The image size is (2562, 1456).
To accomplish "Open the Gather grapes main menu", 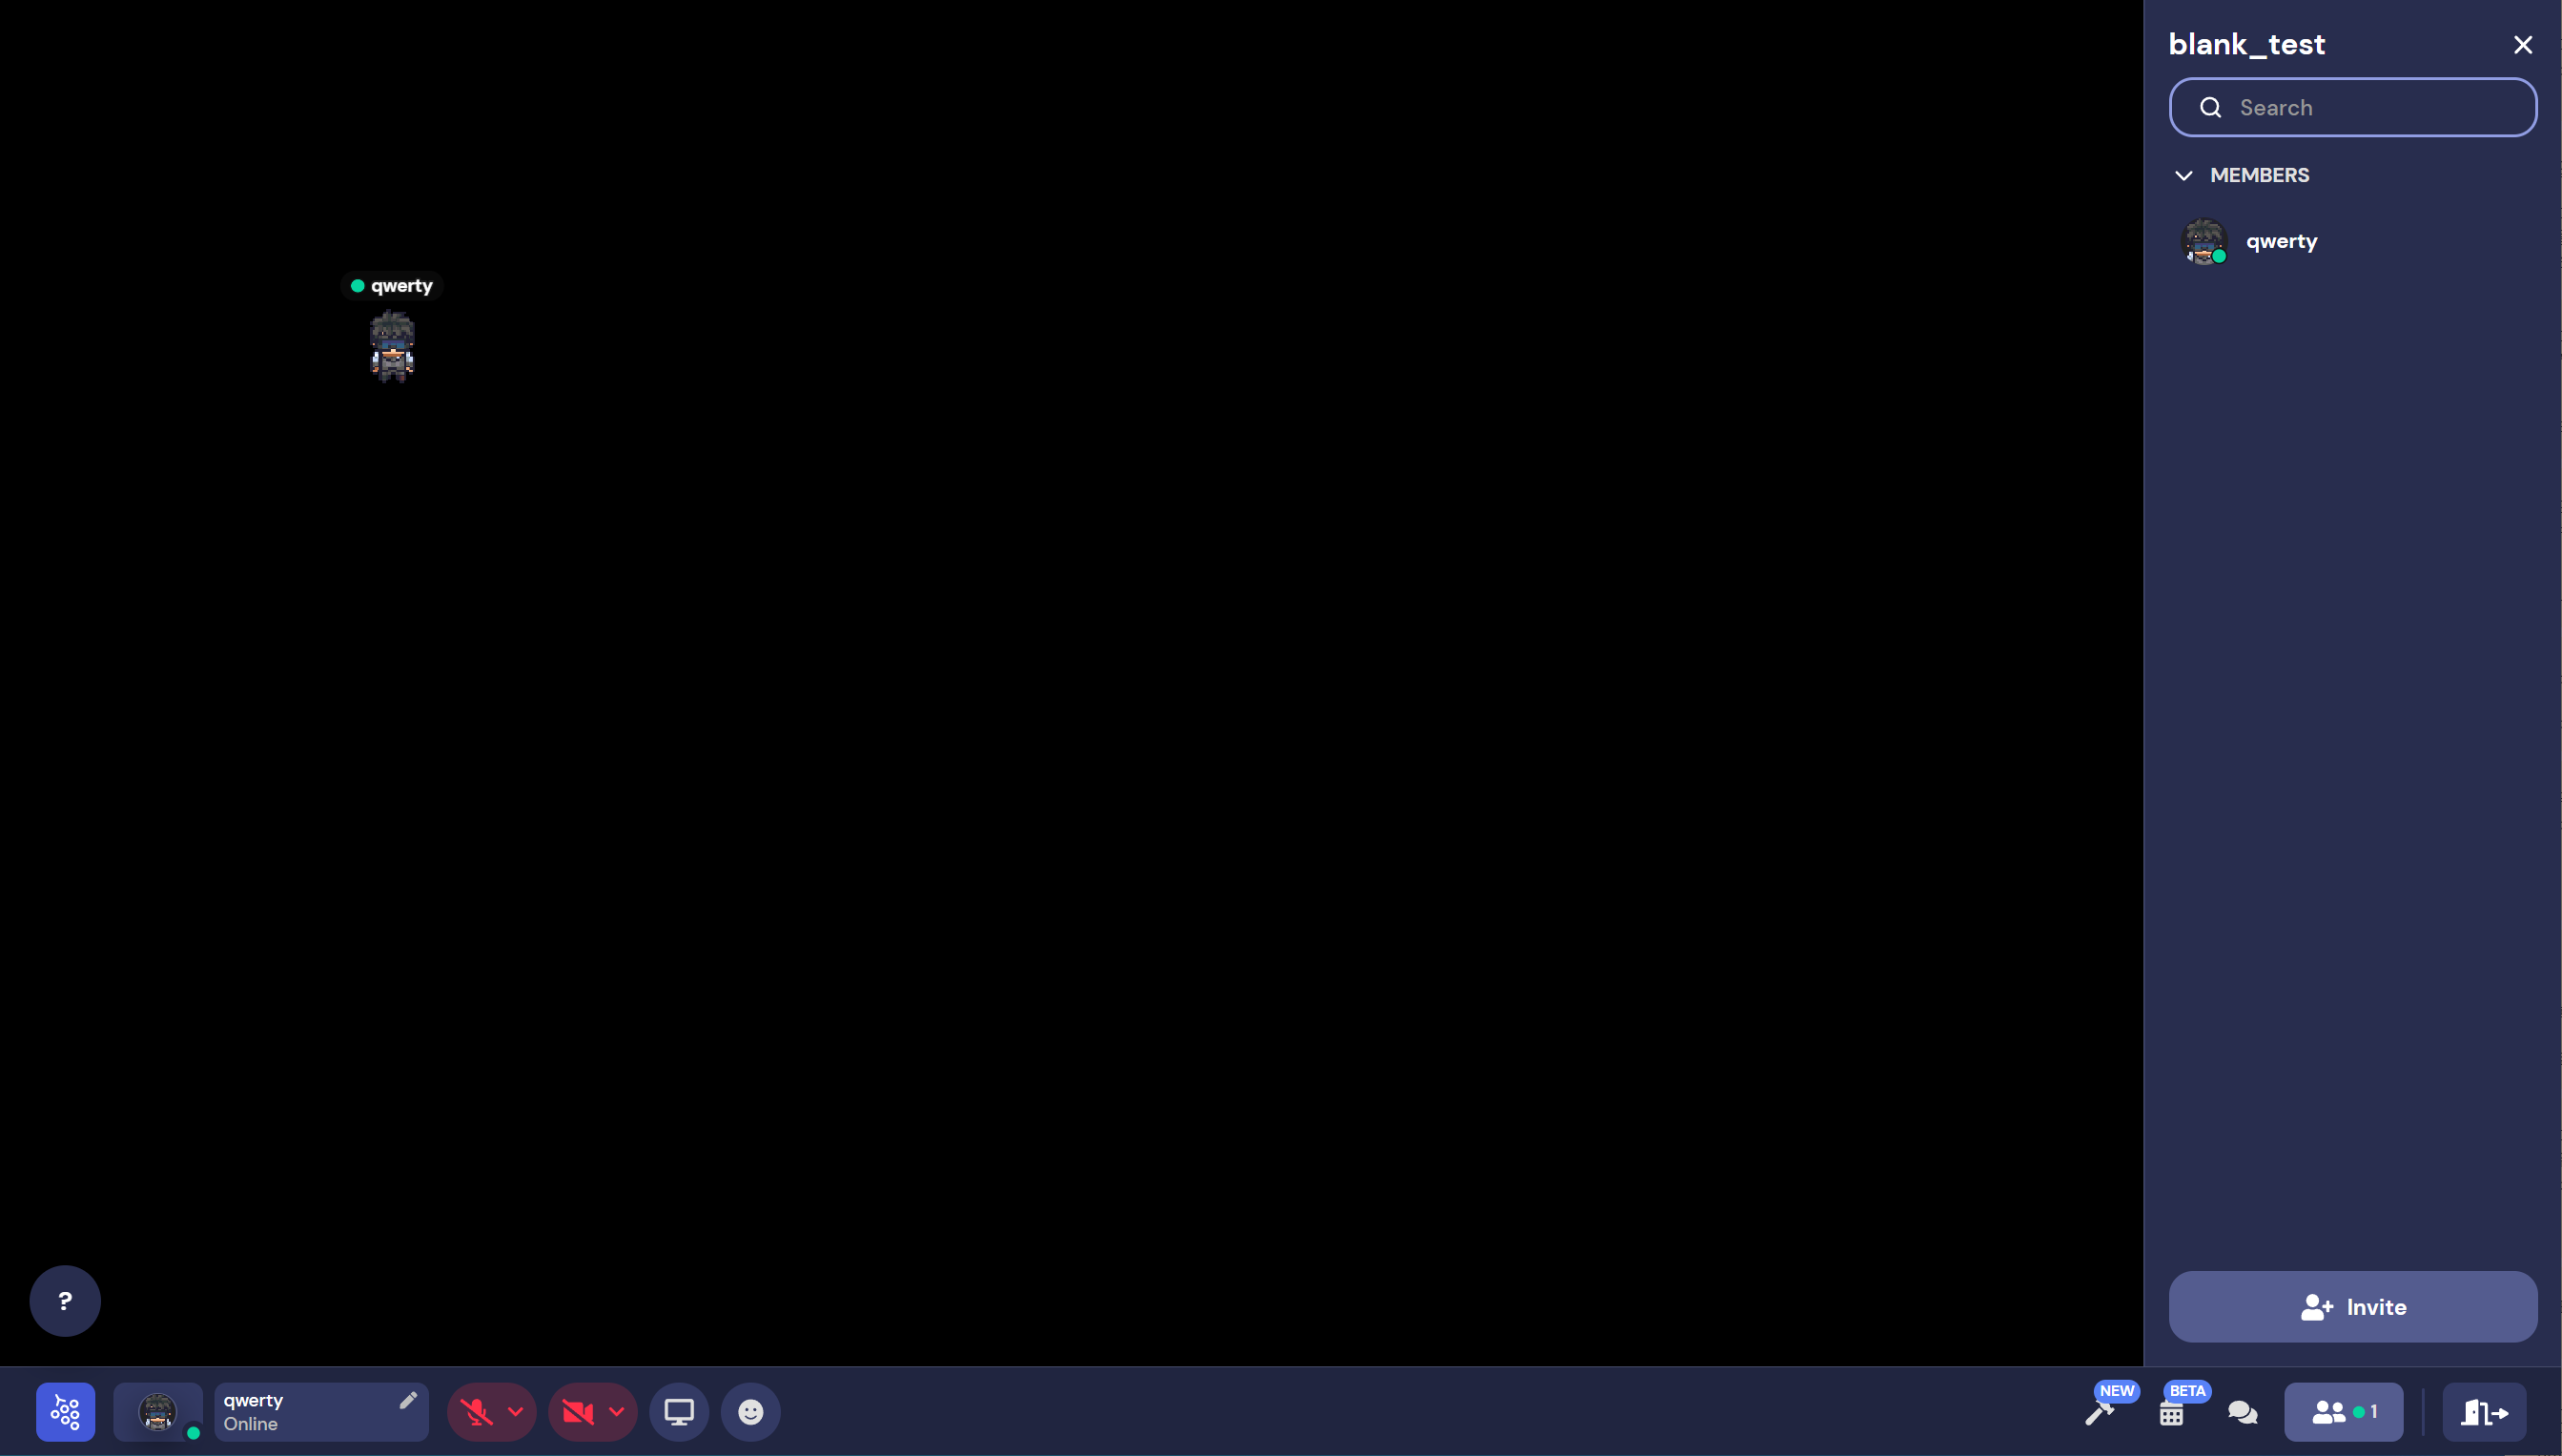I will click(65, 1411).
